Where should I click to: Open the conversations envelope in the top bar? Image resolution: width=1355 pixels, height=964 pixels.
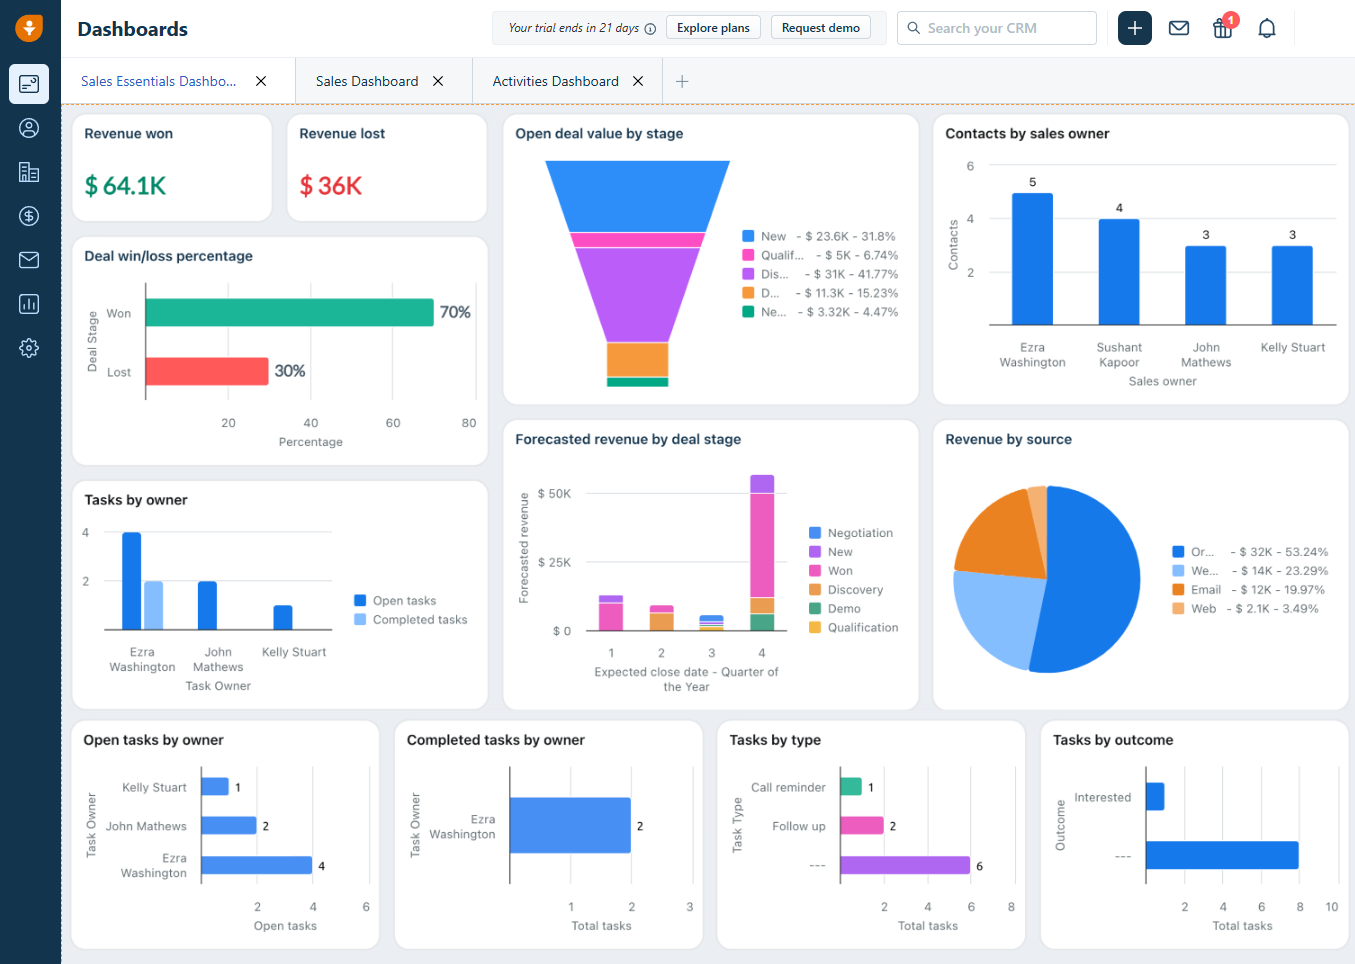click(x=1178, y=28)
